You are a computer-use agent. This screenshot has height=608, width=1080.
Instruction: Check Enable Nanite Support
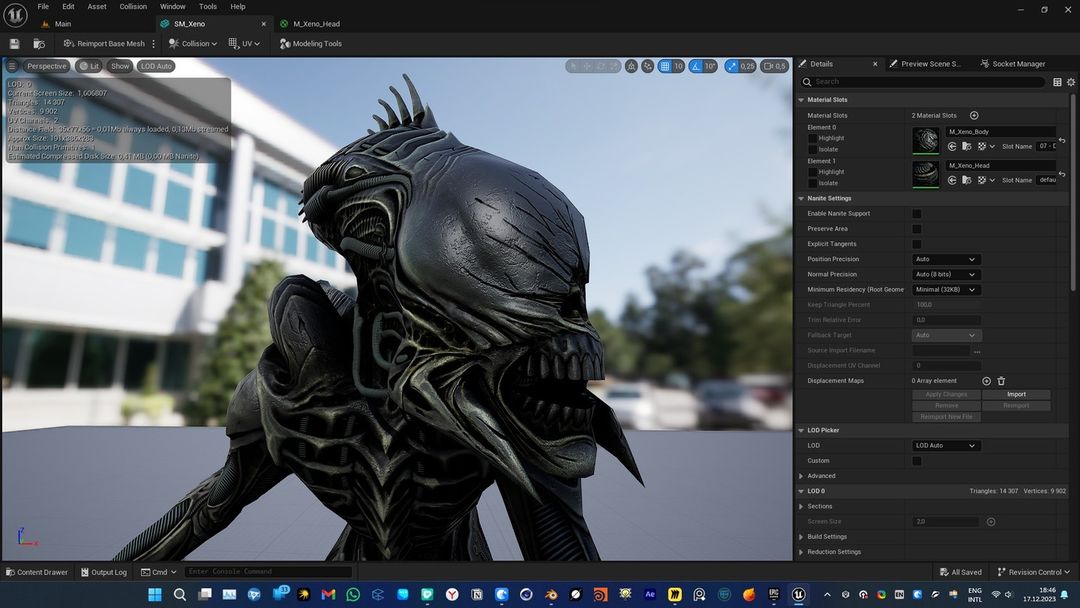tap(917, 214)
